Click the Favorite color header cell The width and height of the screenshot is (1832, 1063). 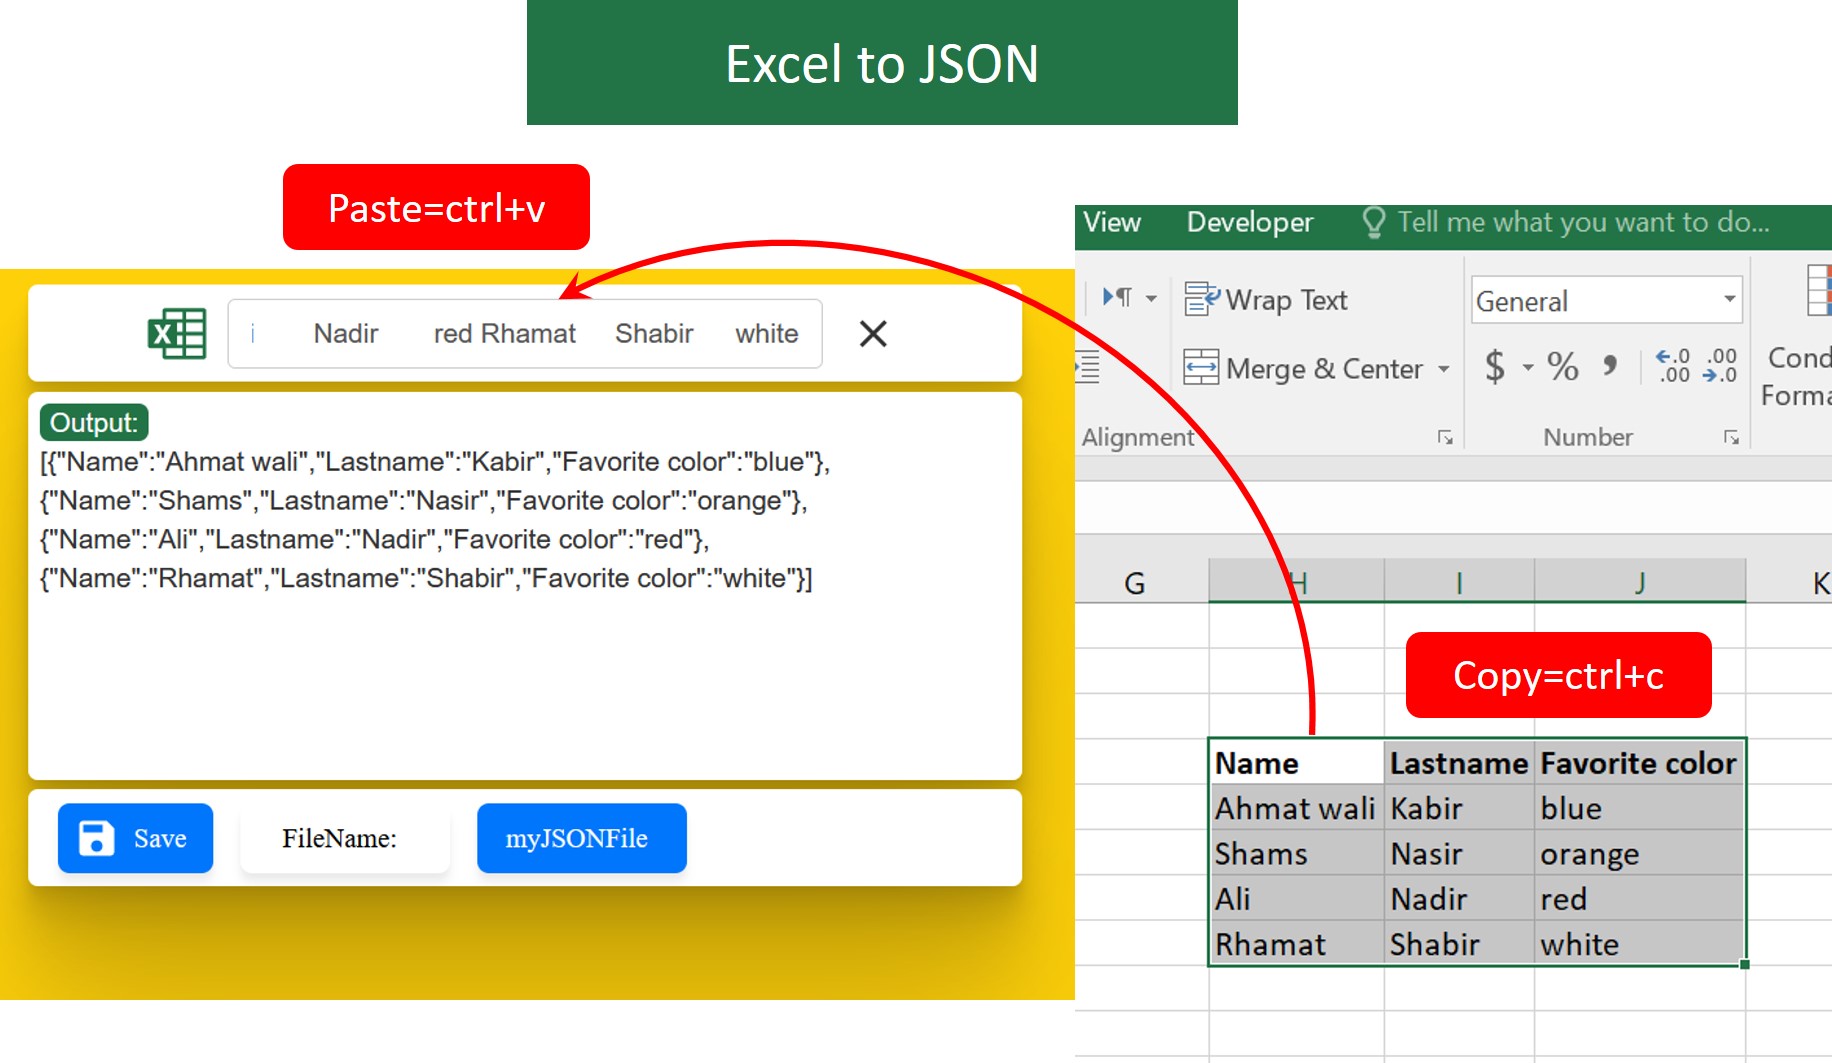click(x=1640, y=763)
